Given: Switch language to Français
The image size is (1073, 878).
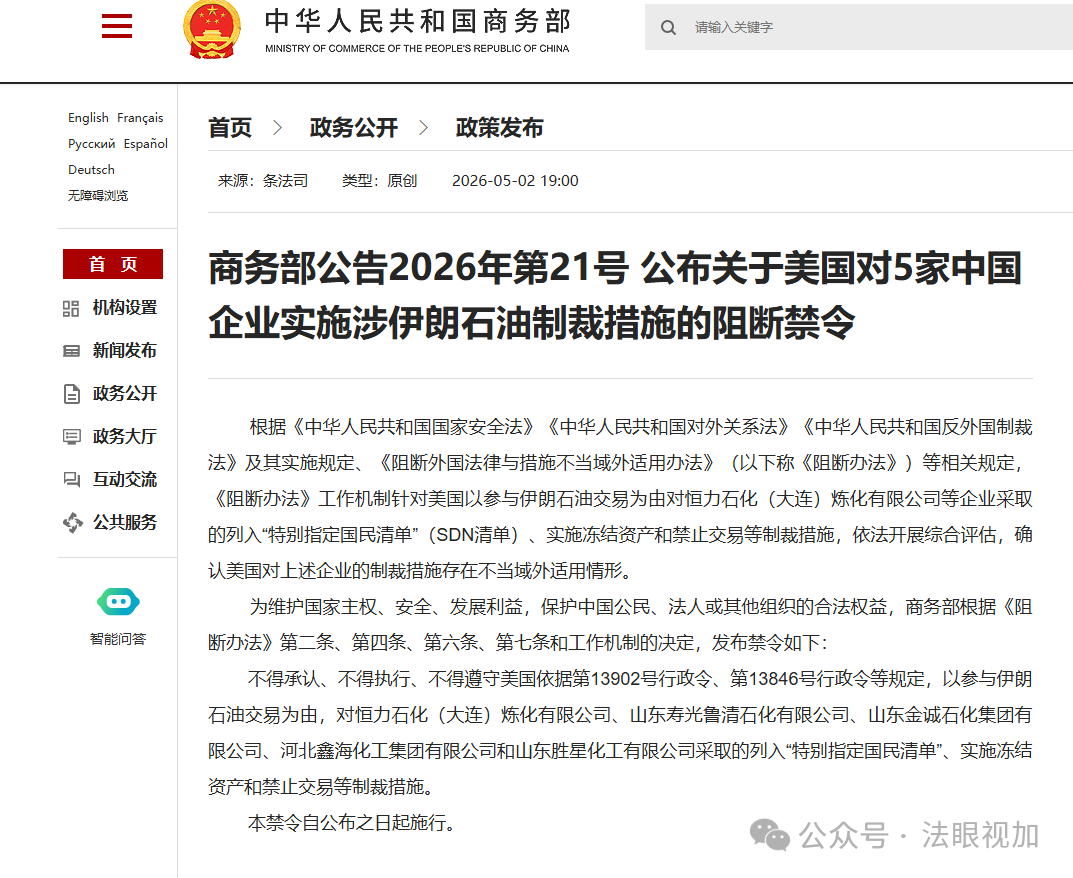Looking at the screenshot, I should click(x=140, y=118).
